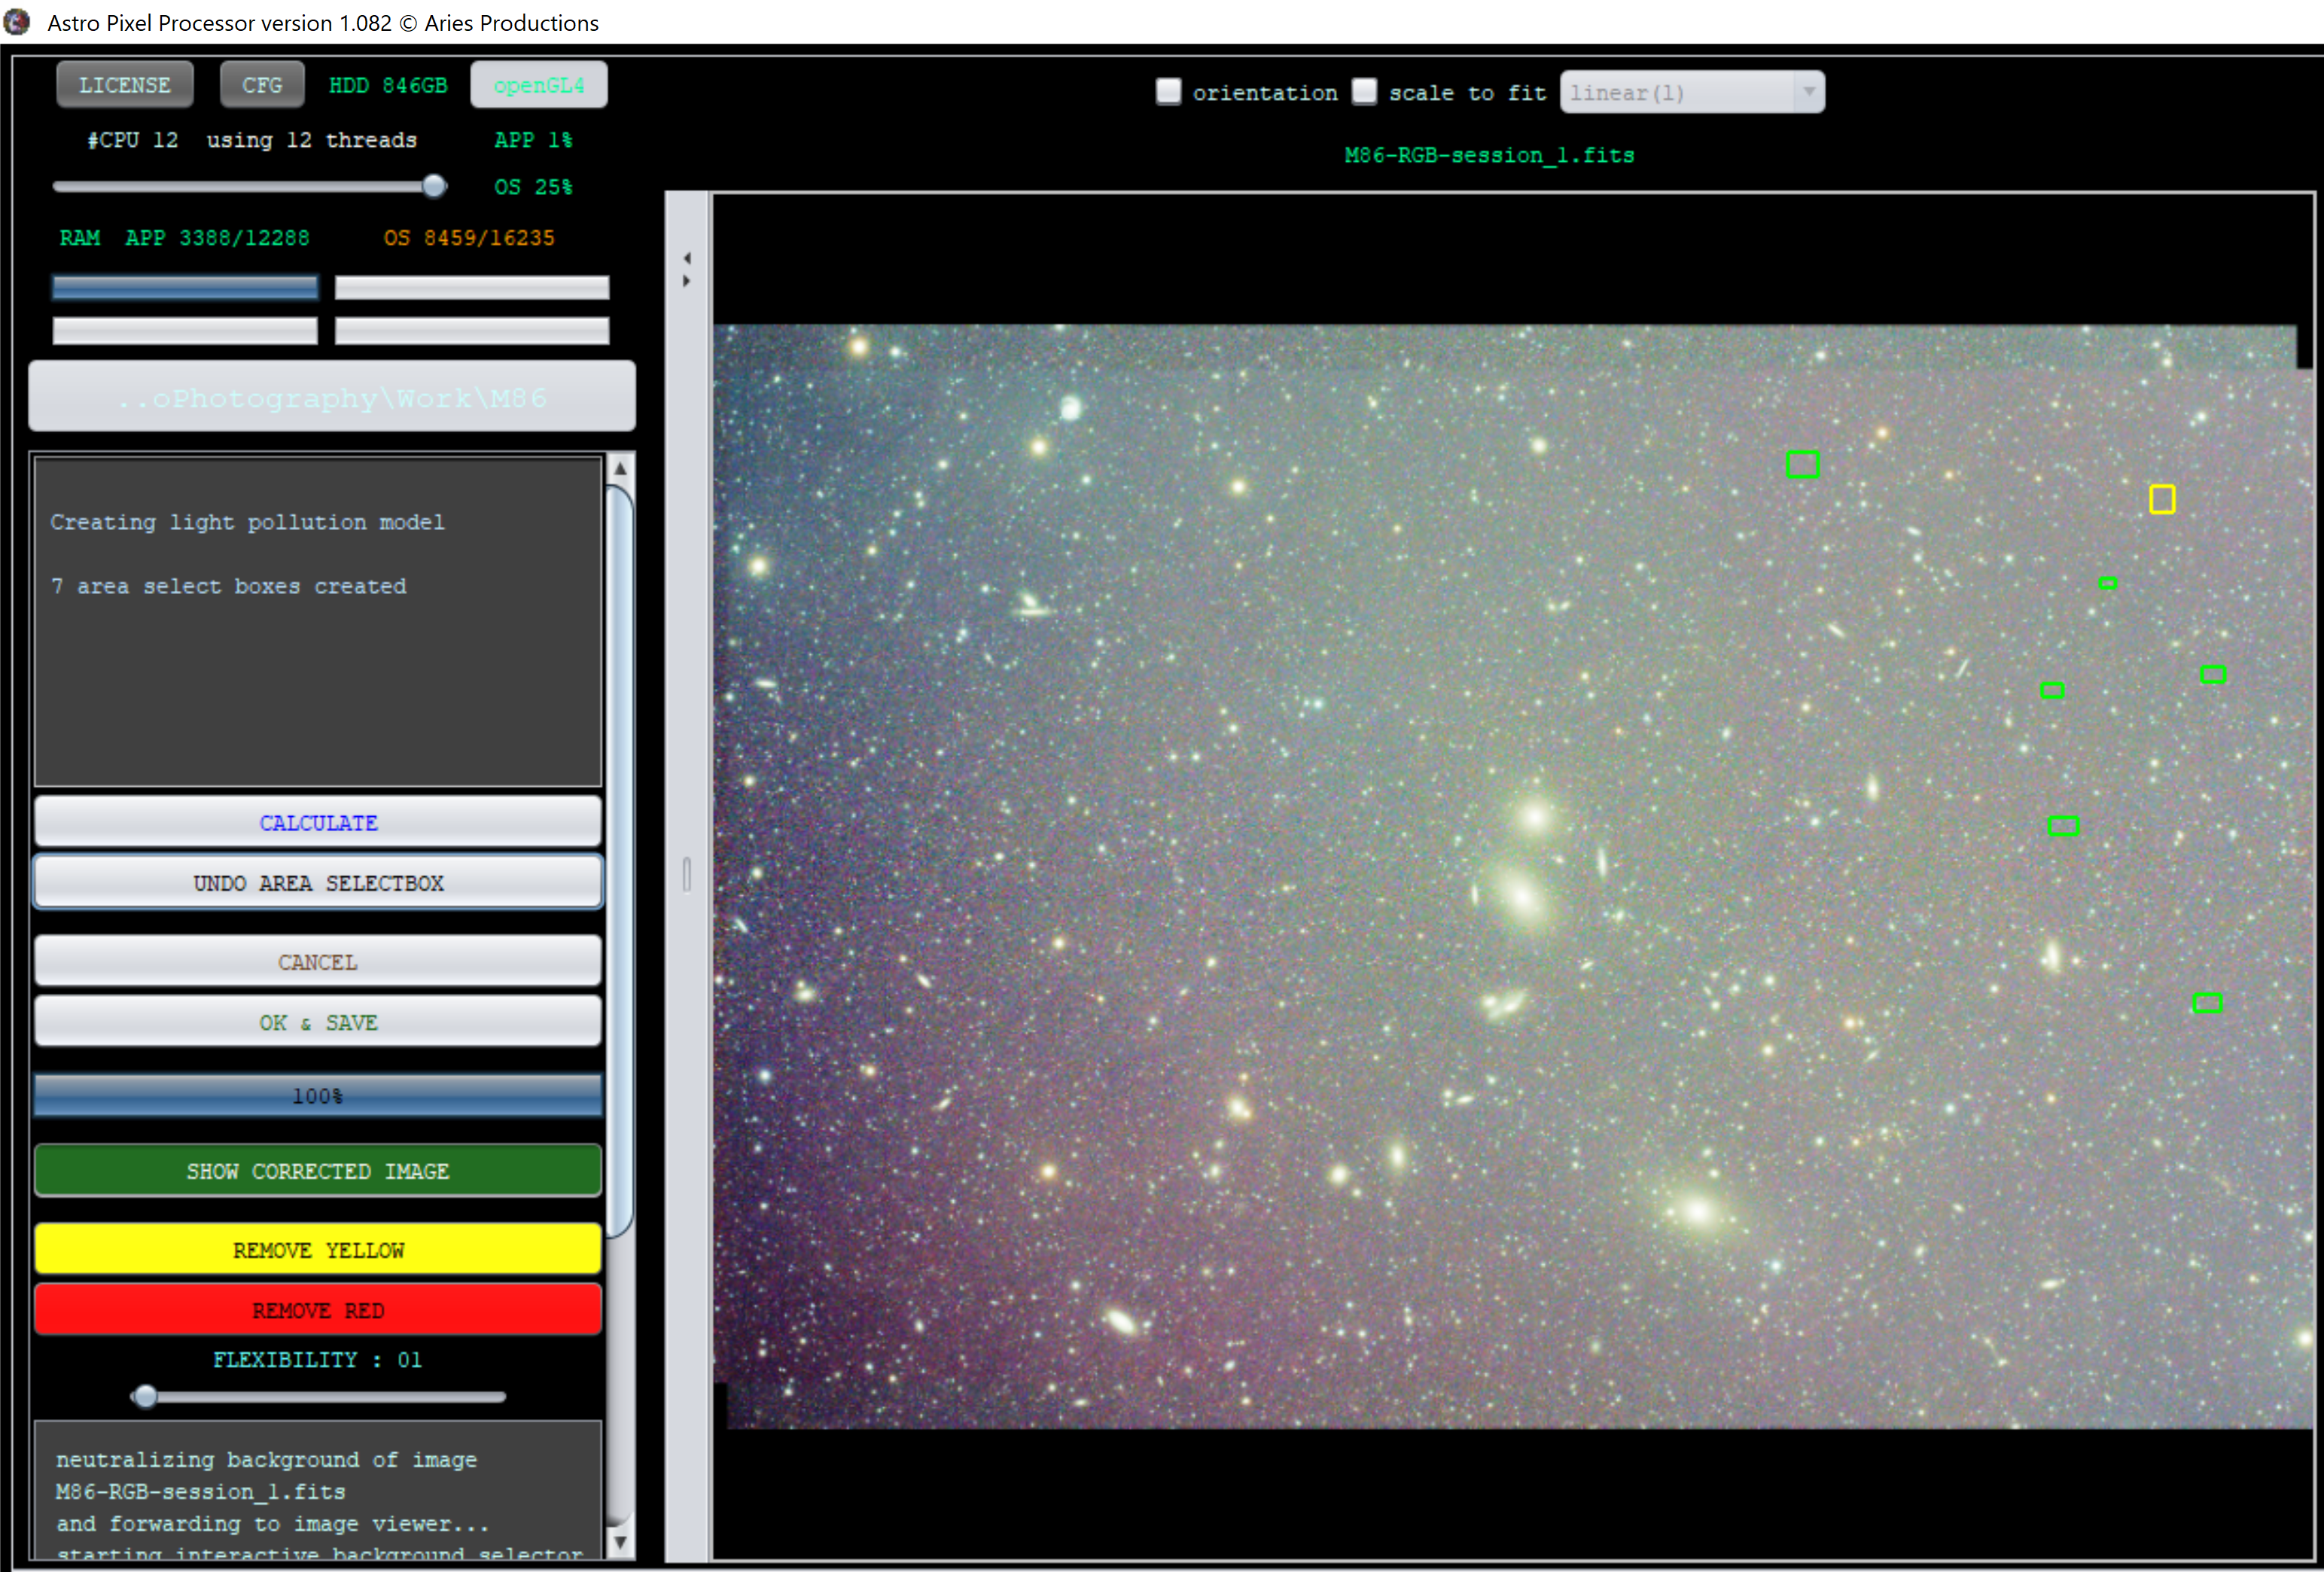2324x1572 pixels.
Task: Click the yellow area select box
Action: tap(2161, 499)
